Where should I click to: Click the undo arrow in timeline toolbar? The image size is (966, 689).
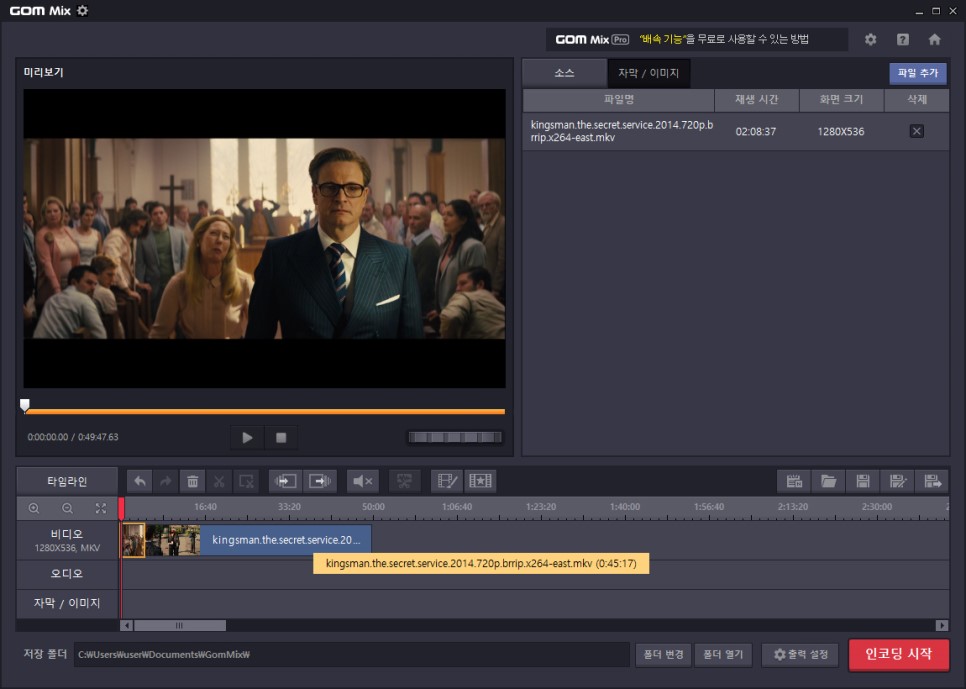point(140,481)
